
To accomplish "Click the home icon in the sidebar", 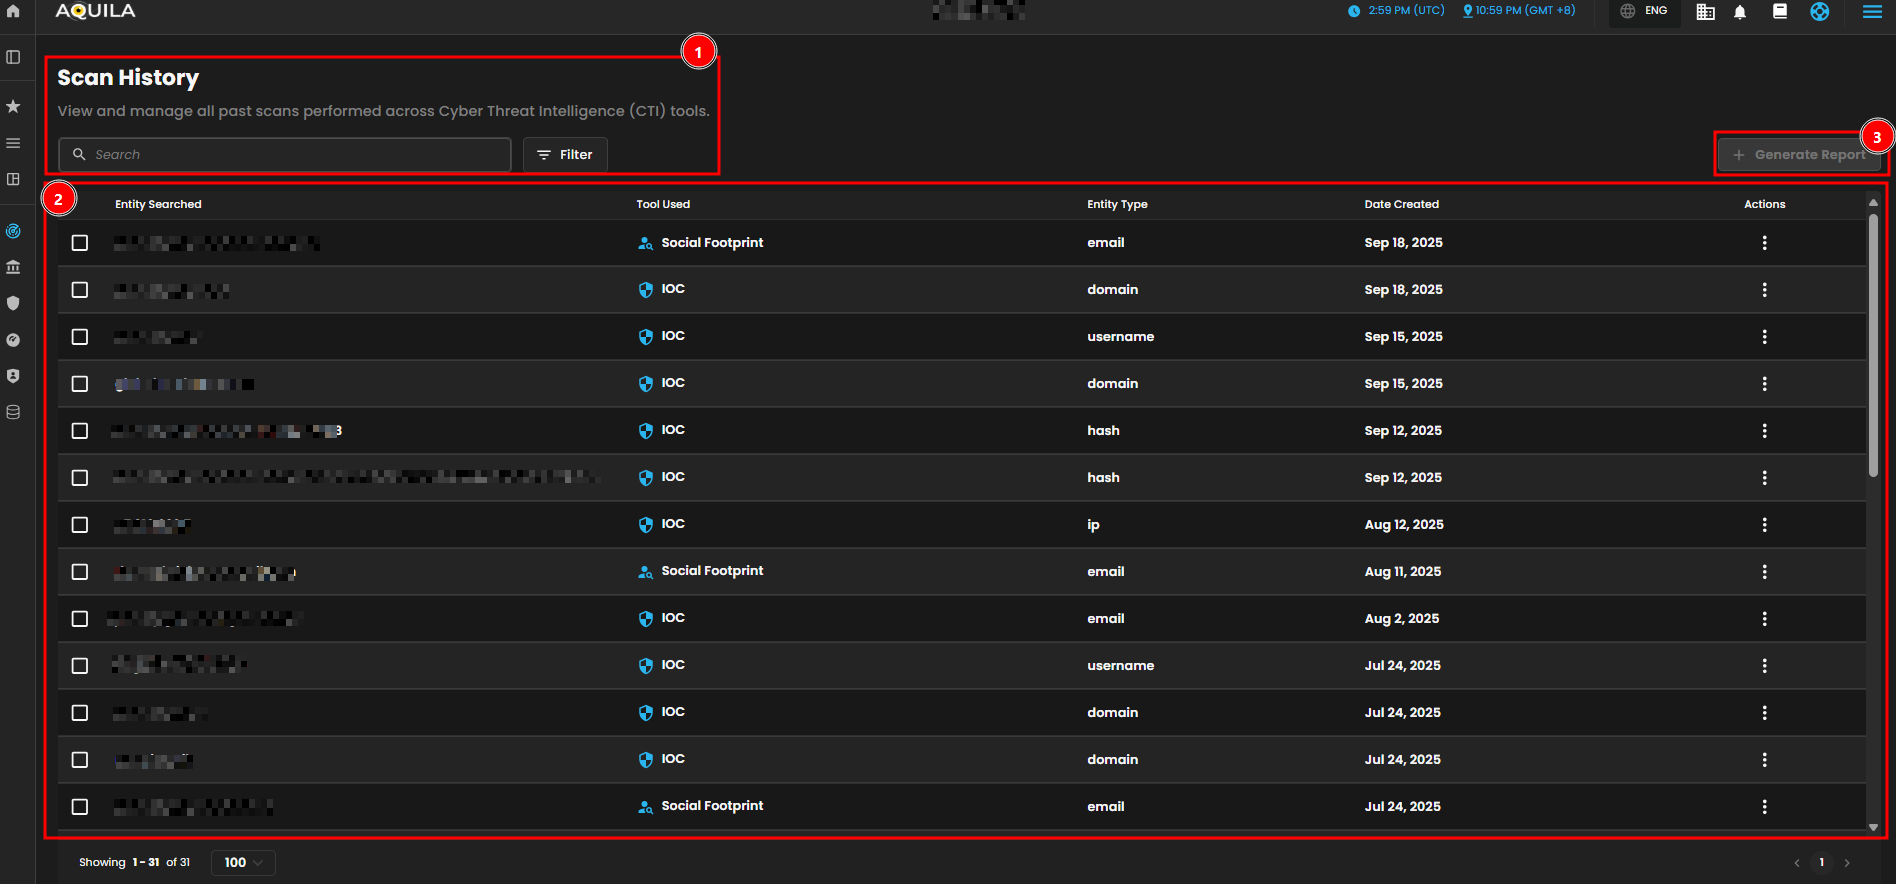I will click(13, 11).
